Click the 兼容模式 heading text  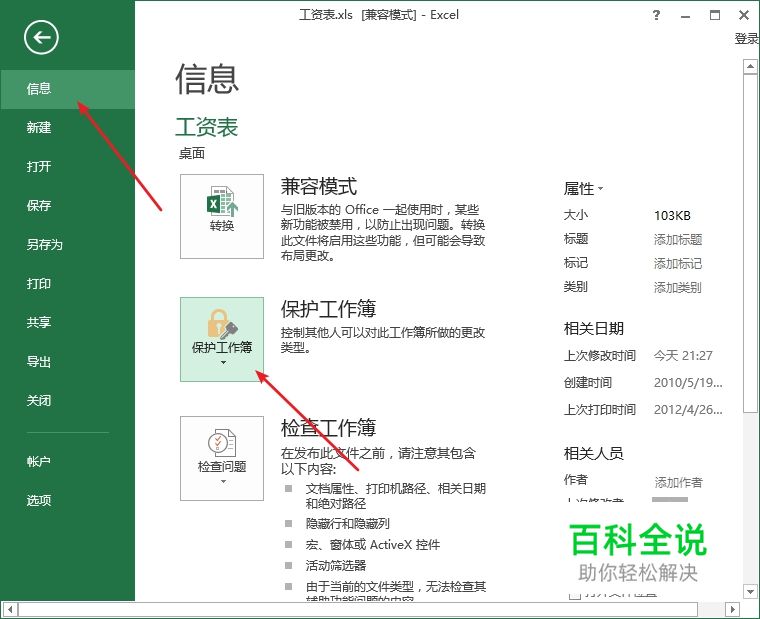[319, 186]
